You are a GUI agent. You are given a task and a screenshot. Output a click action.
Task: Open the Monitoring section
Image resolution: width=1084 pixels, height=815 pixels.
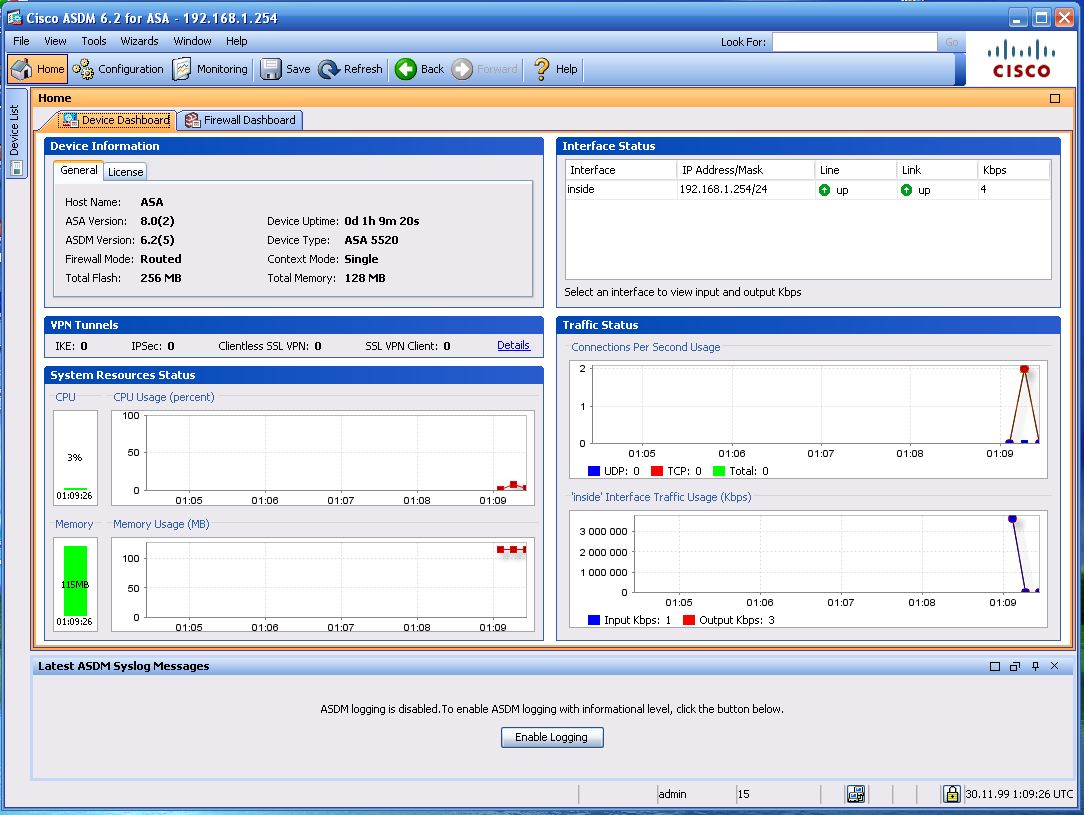pos(210,69)
